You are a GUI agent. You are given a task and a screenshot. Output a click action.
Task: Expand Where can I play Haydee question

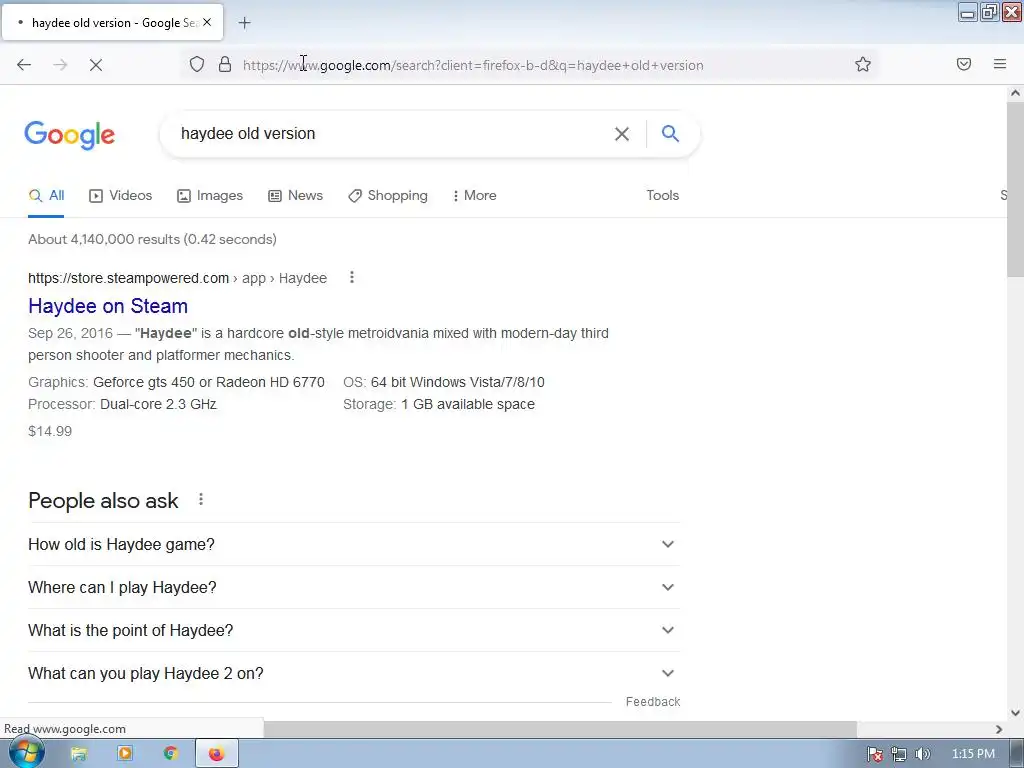pyautogui.click(x=354, y=587)
